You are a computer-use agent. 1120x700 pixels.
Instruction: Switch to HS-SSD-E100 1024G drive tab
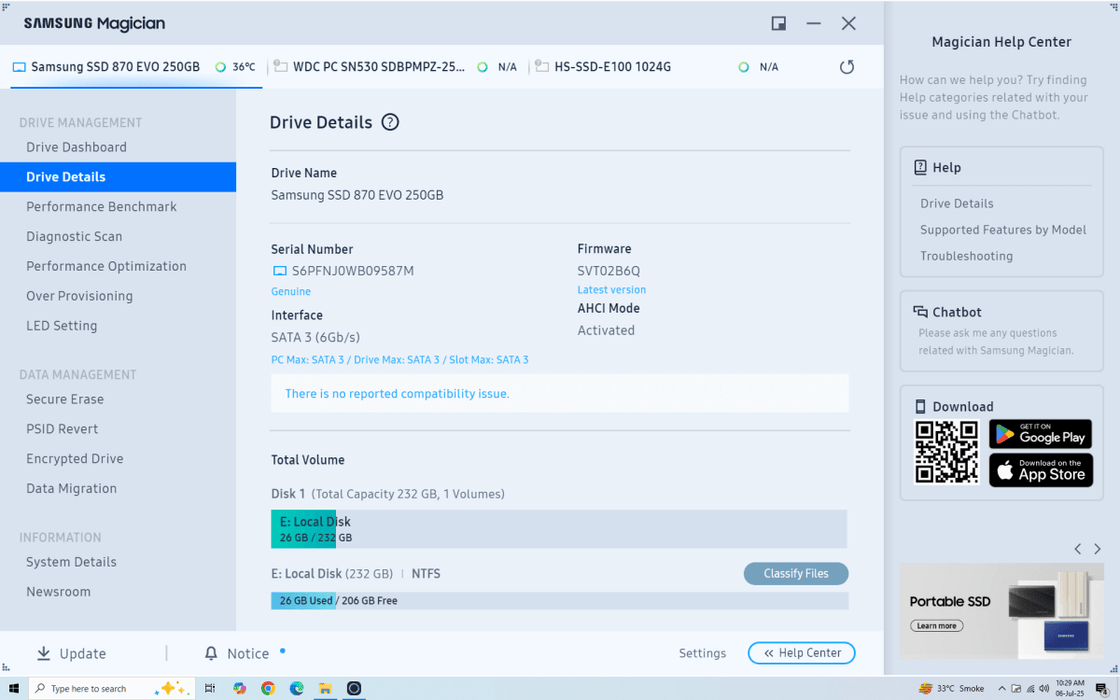pyautogui.click(x=612, y=67)
